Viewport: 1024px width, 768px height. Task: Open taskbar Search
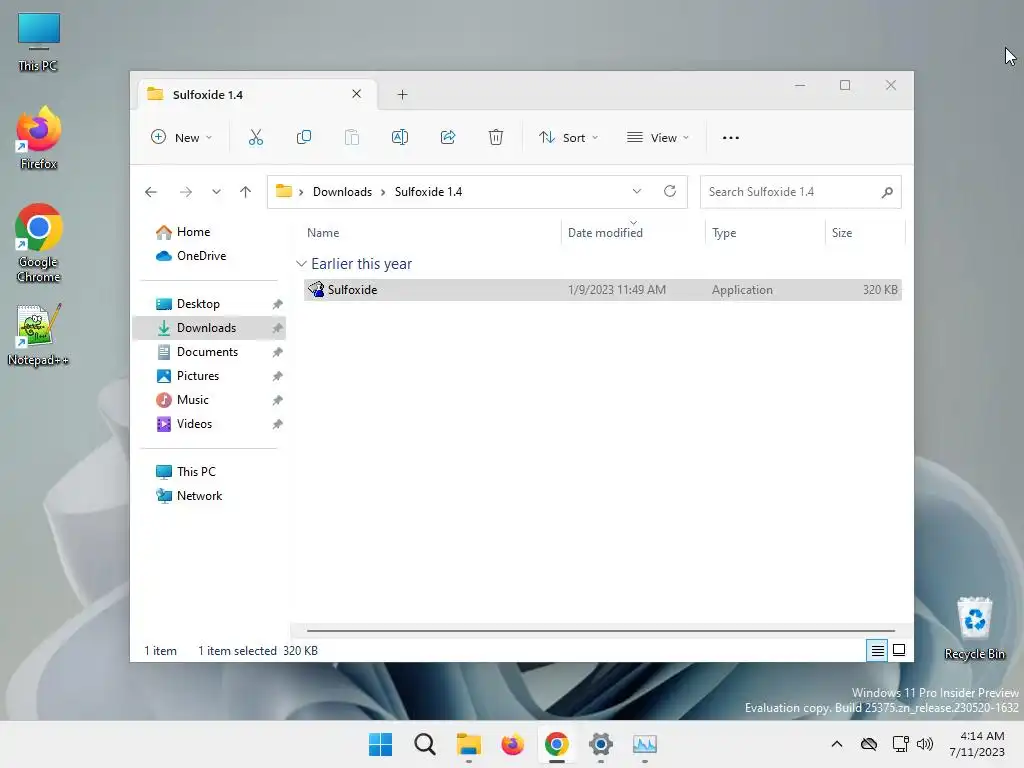424,744
